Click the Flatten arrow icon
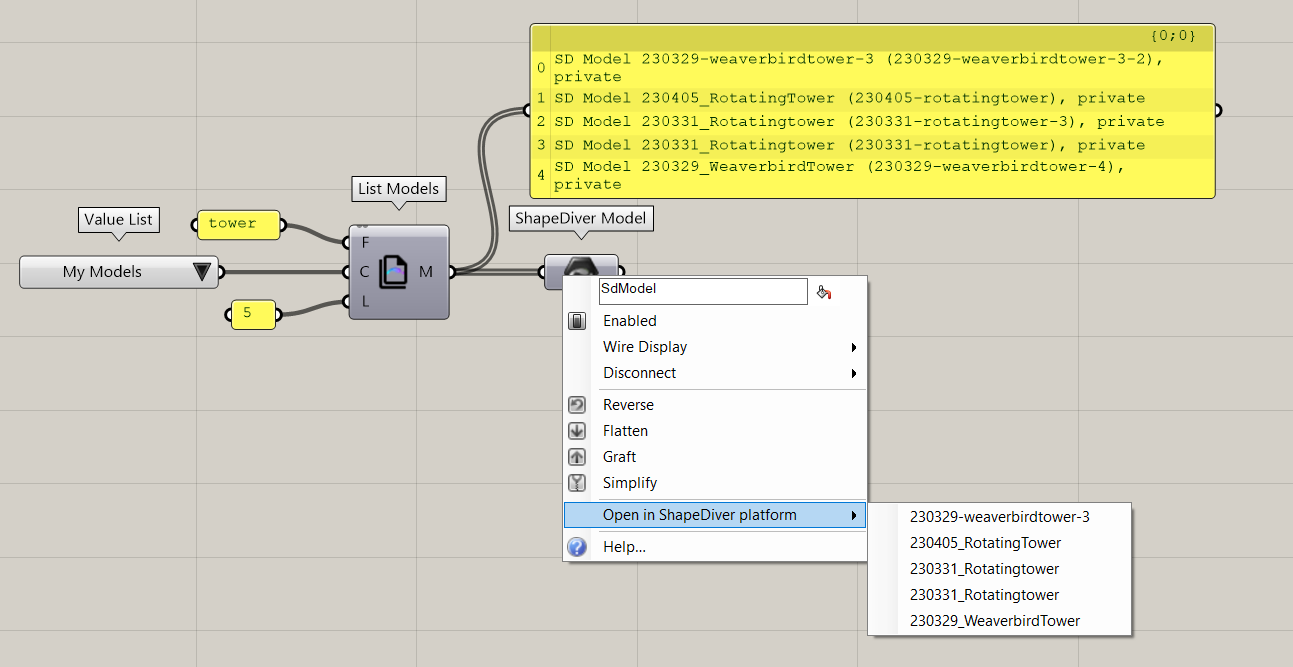 pos(577,431)
